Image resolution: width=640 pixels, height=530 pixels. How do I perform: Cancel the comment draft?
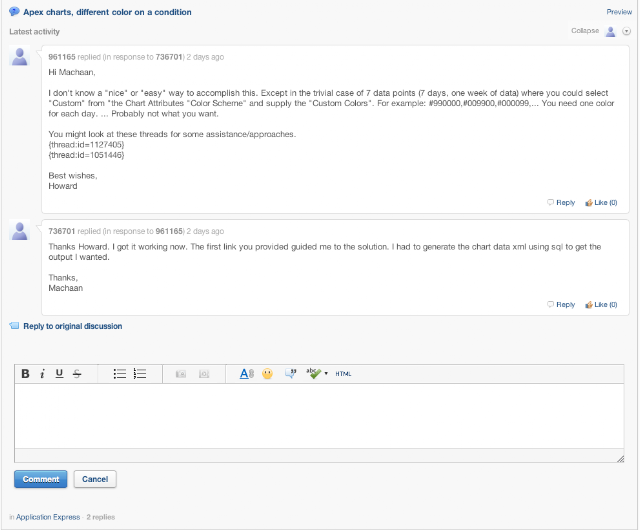(95, 479)
